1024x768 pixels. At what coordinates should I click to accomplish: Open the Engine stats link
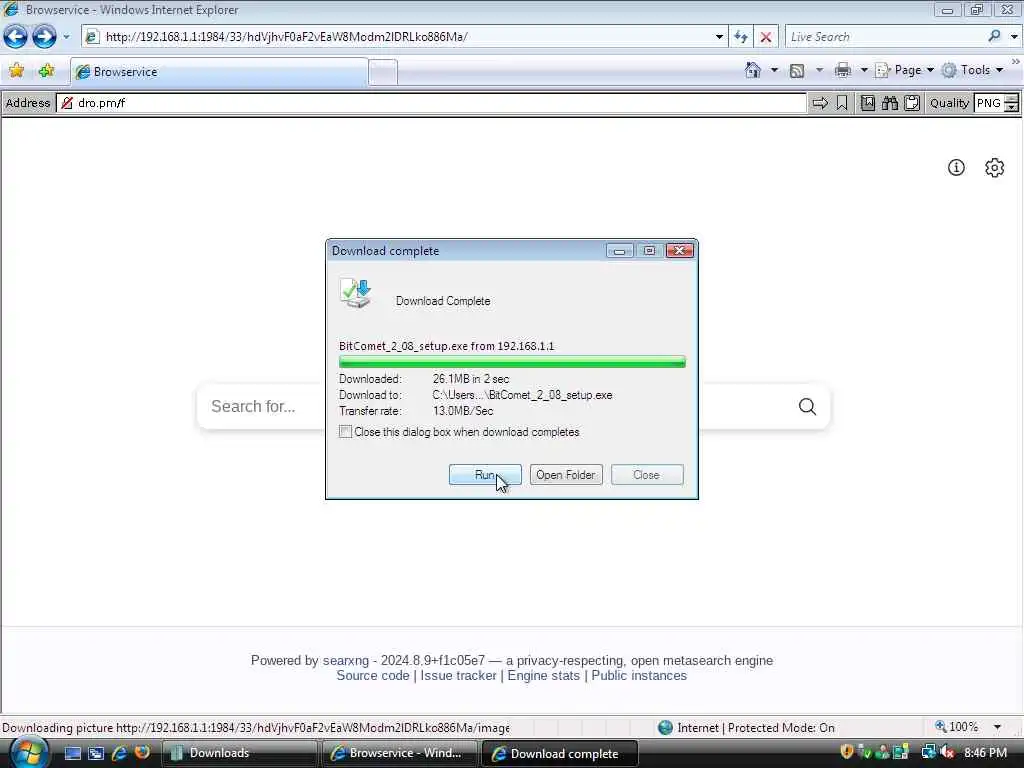(543, 676)
